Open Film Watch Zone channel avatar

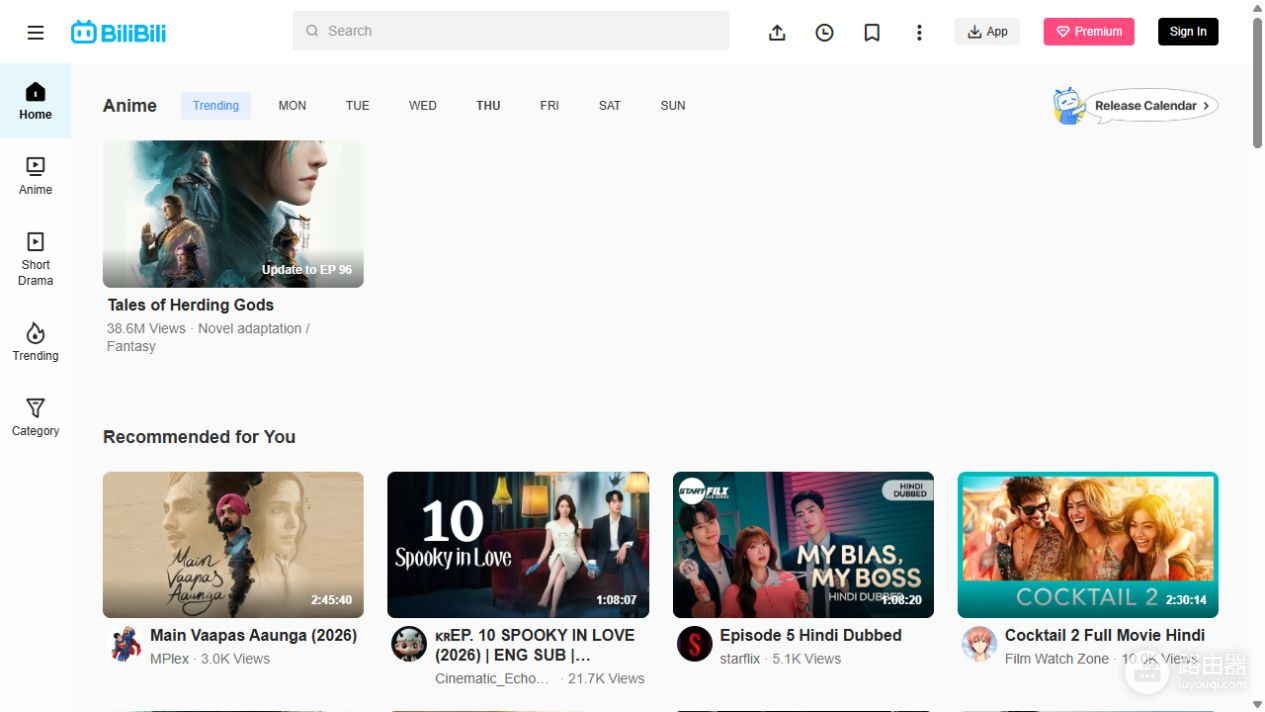979,645
